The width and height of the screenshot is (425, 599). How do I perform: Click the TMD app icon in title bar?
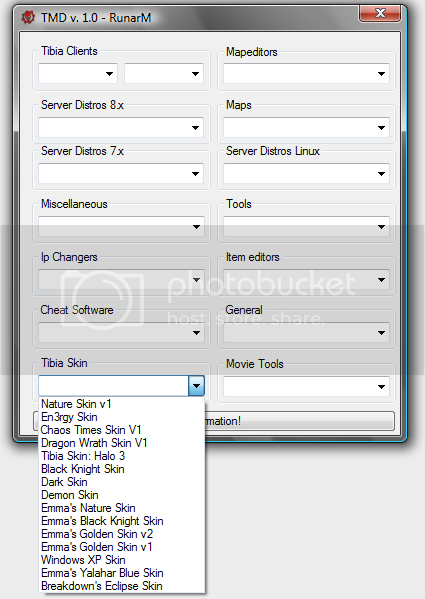point(27,18)
